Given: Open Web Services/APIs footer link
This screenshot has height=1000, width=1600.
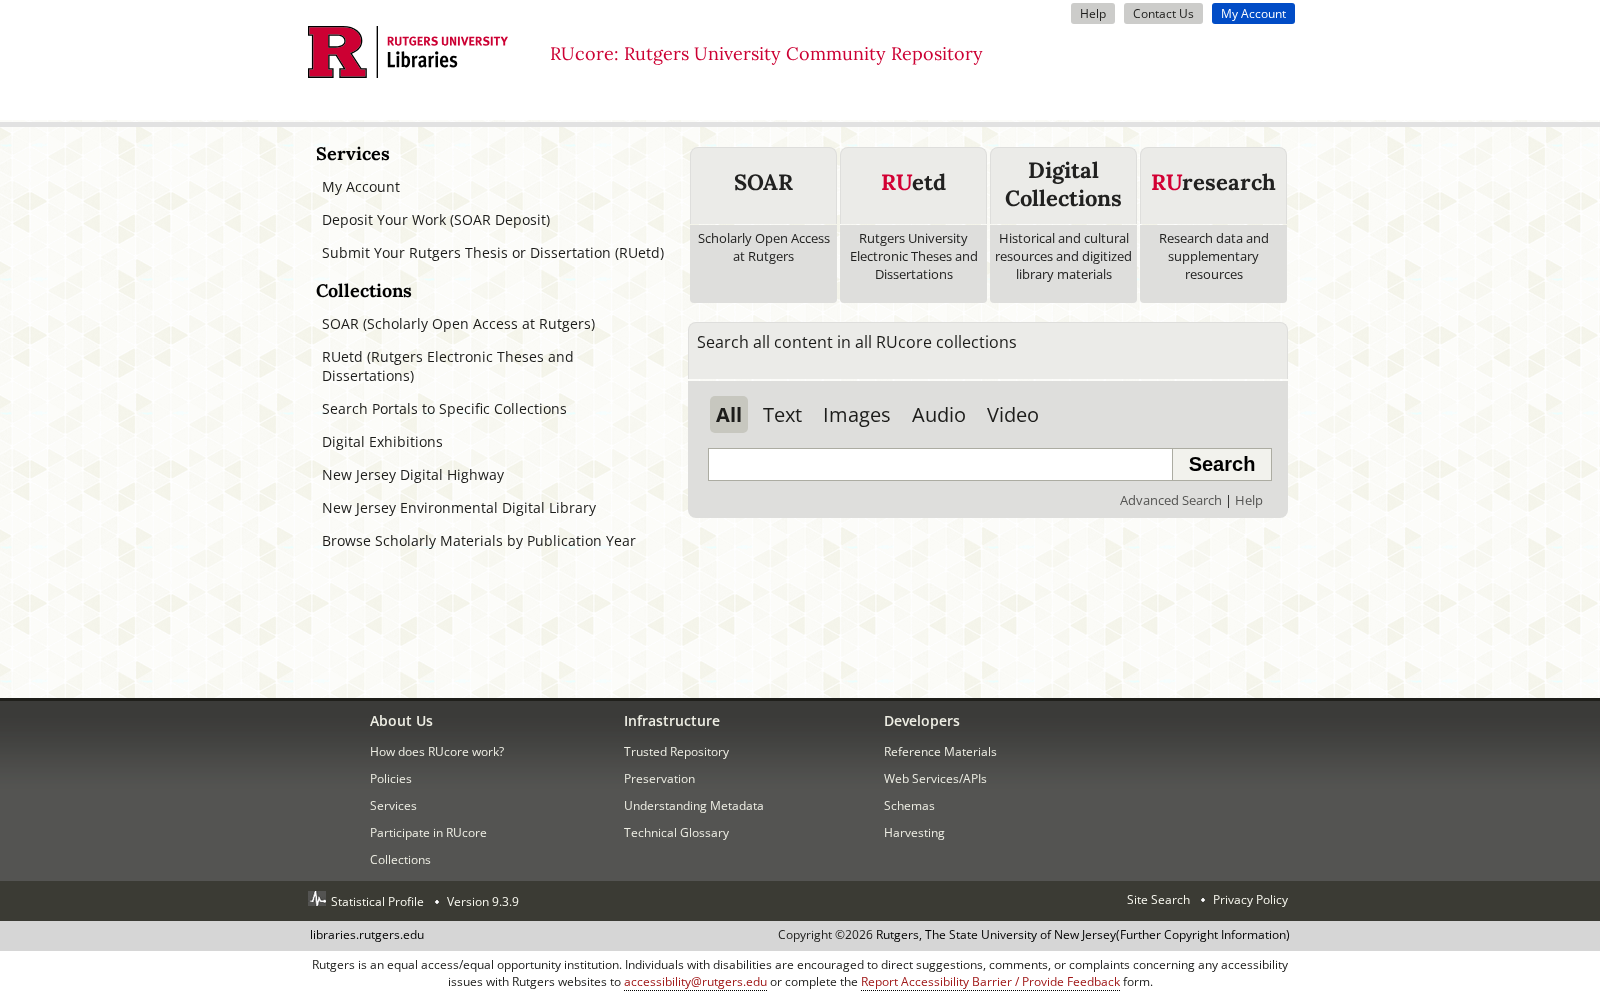Looking at the screenshot, I should pyautogui.click(x=935, y=779).
